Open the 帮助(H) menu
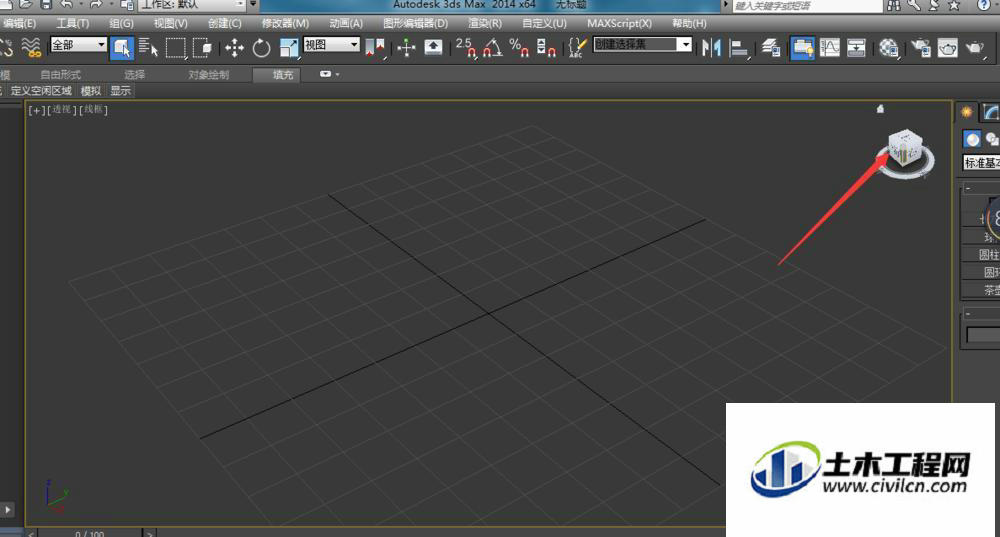The height and width of the screenshot is (537, 1000). pyautogui.click(x=689, y=23)
